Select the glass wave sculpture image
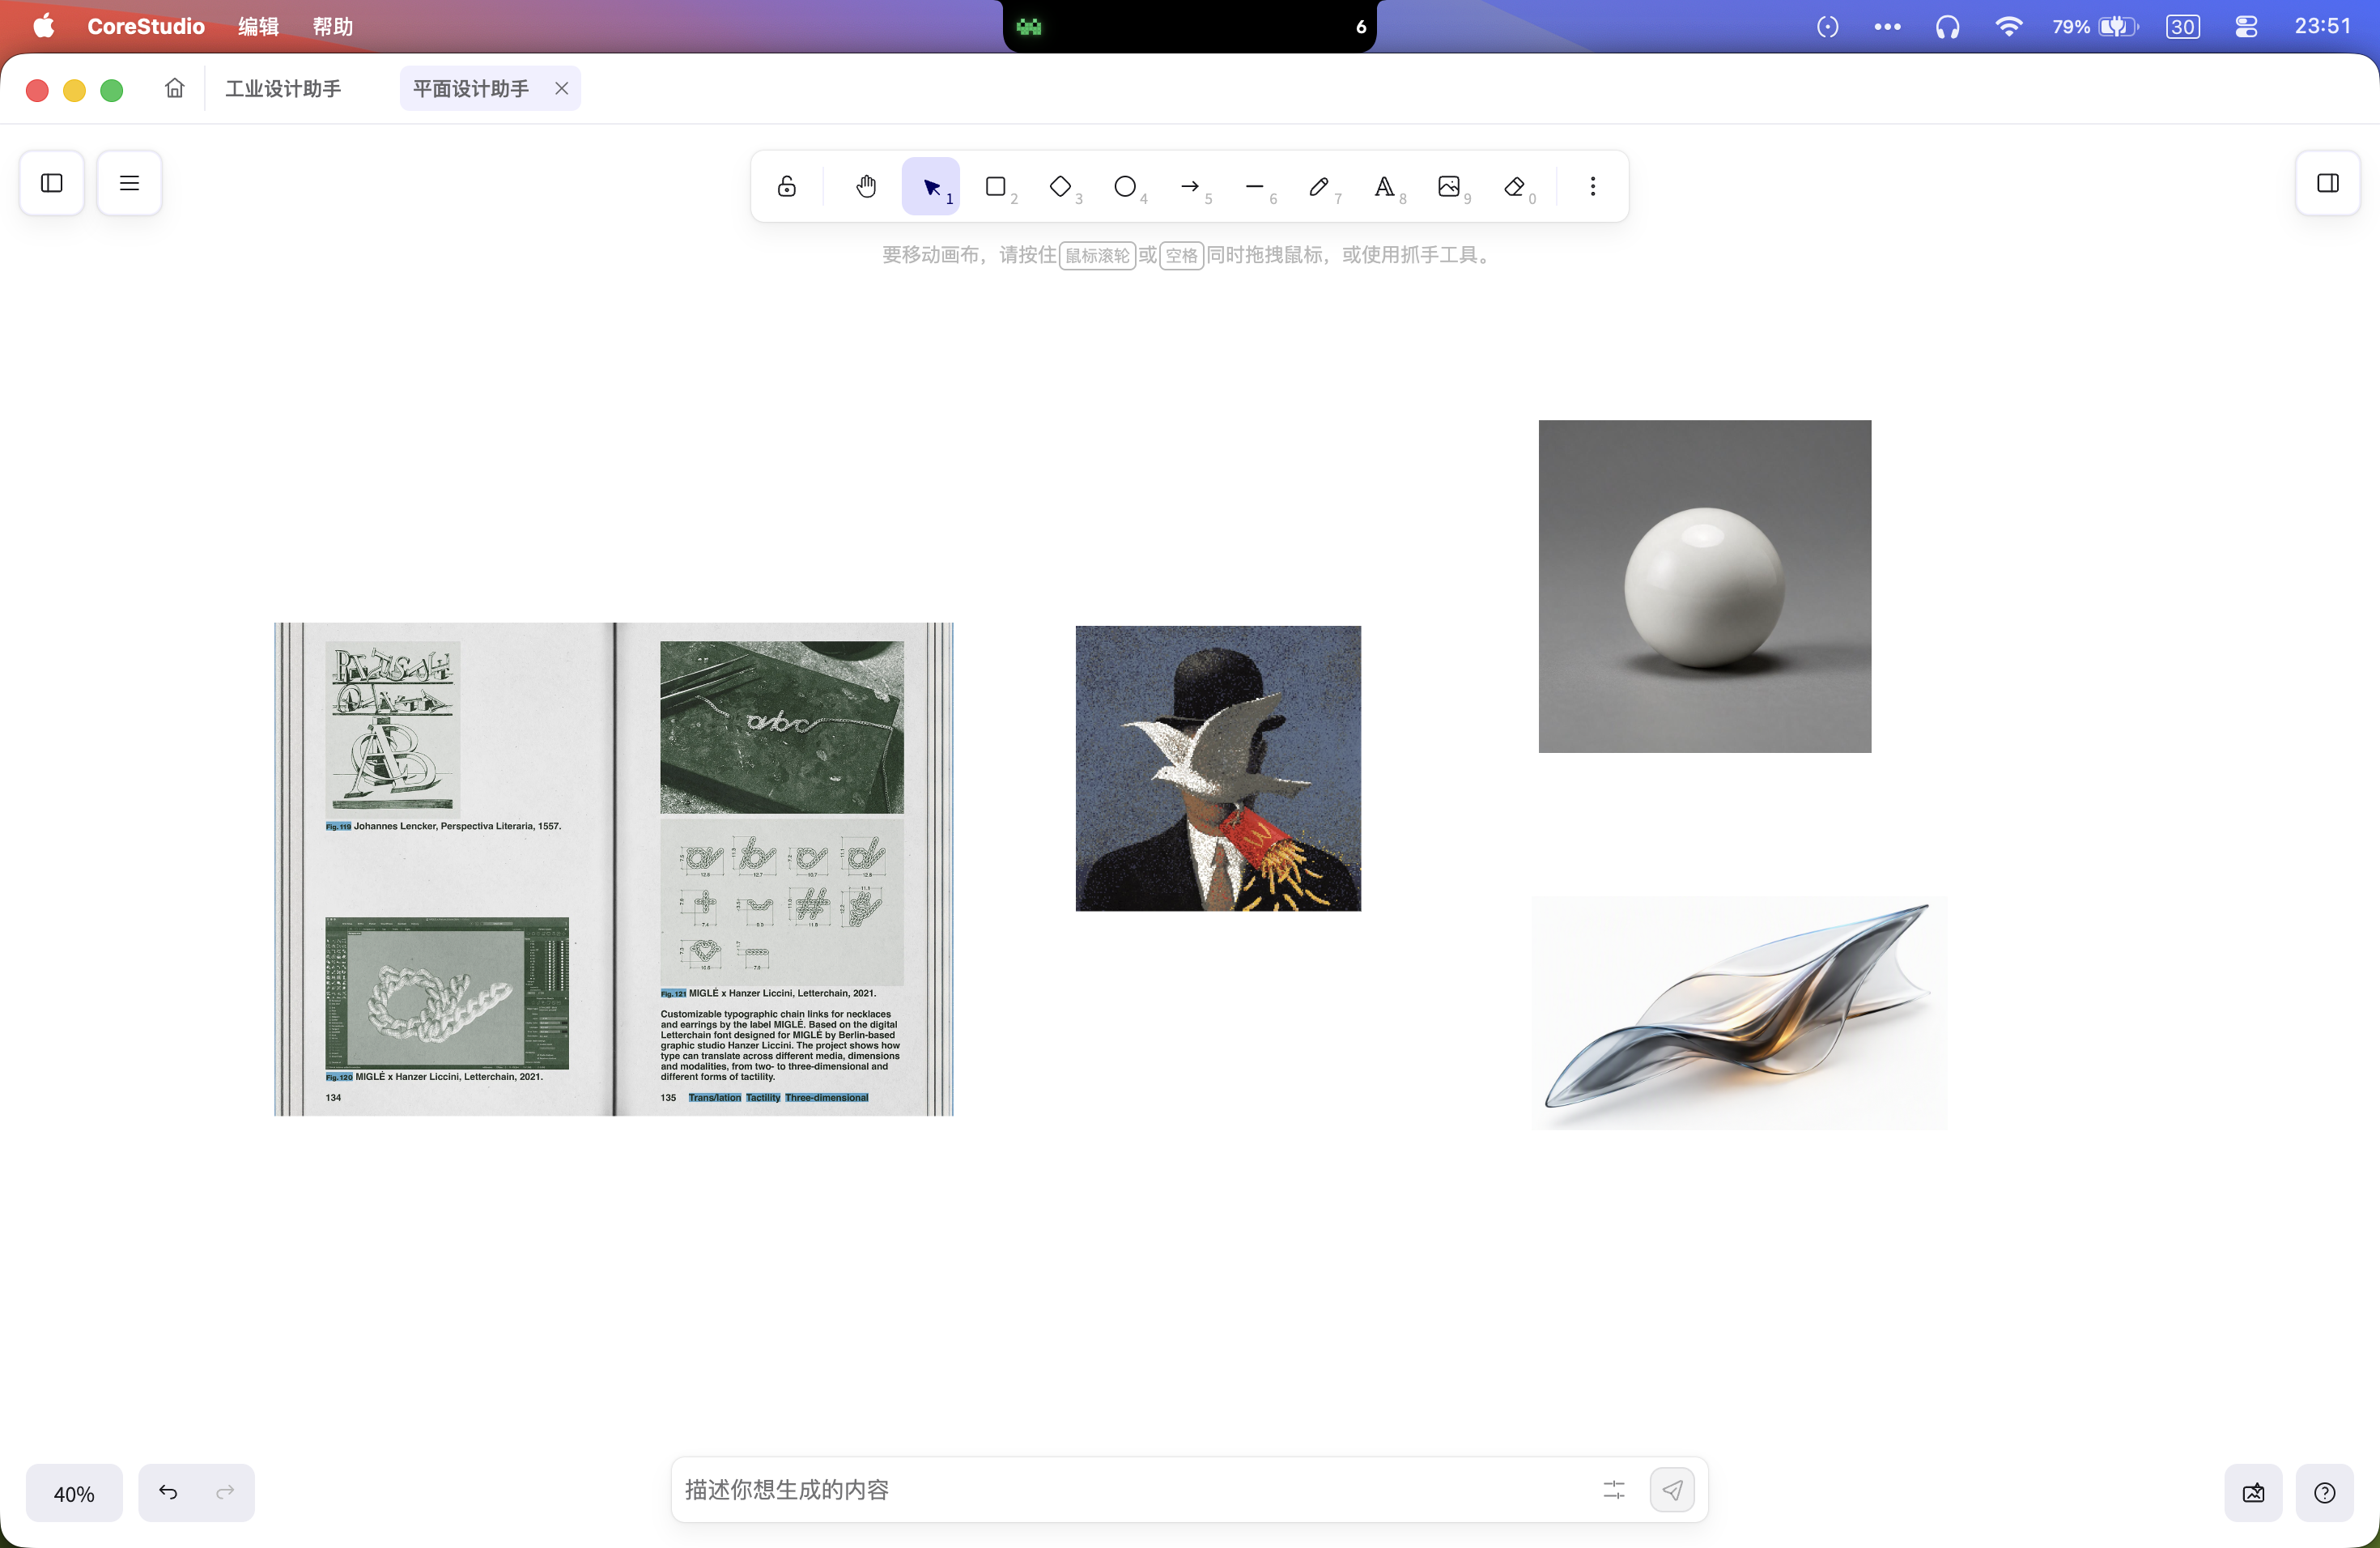 (1739, 1012)
